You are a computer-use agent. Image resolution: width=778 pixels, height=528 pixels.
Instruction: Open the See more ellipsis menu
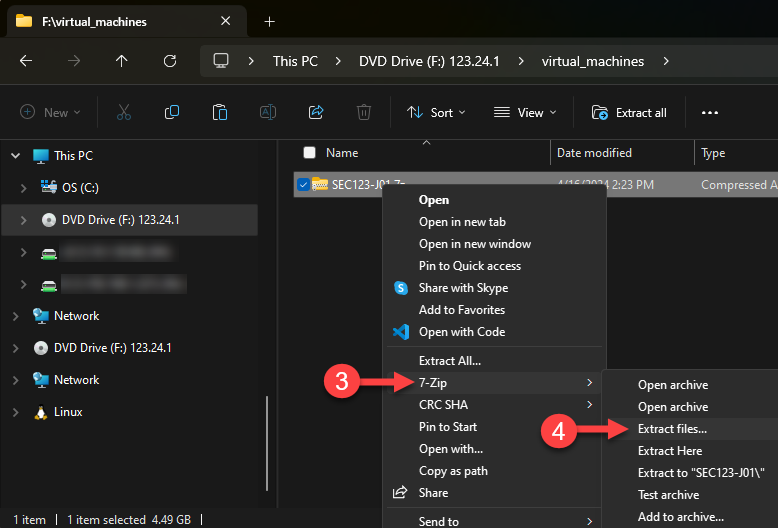pyautogui.click(x=710, y=113)
